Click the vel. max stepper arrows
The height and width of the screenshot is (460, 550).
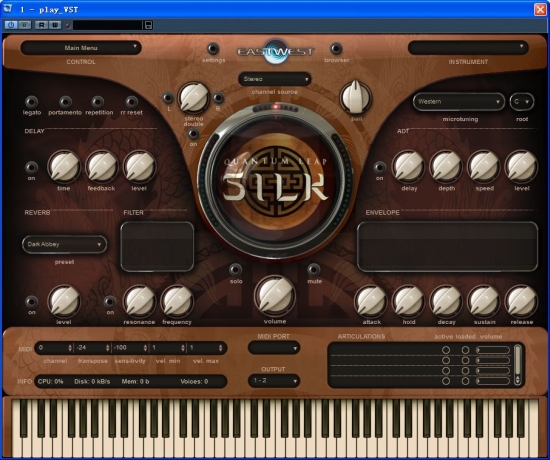(x=220, y=348)
